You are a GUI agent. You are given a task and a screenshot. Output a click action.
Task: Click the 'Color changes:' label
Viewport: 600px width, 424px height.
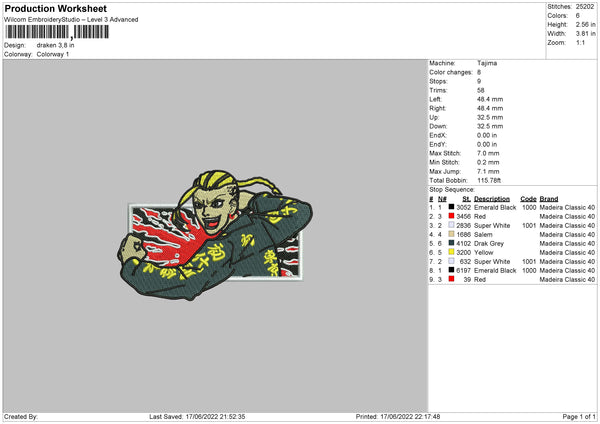click(451, 72)
